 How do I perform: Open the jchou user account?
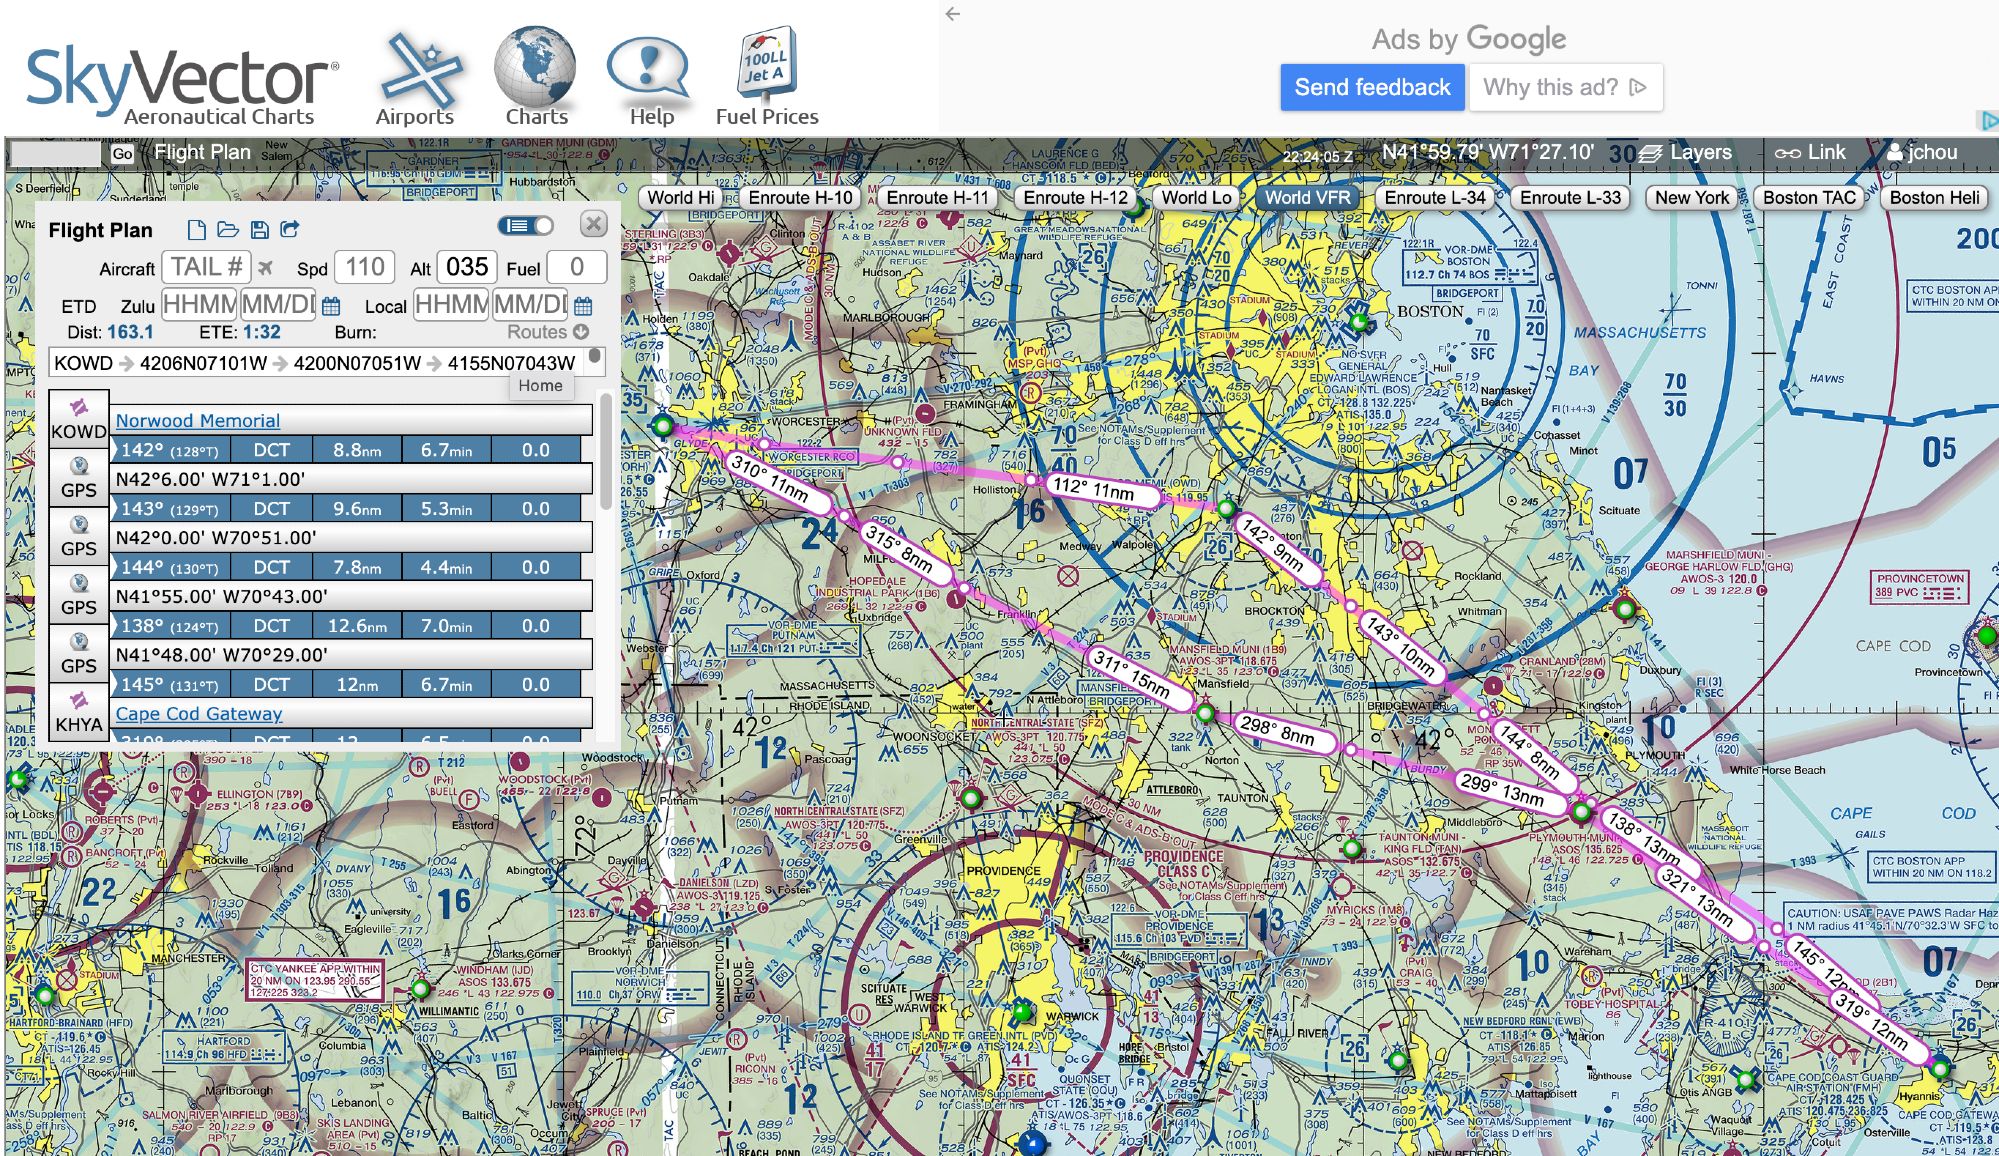coord(1922,153)
